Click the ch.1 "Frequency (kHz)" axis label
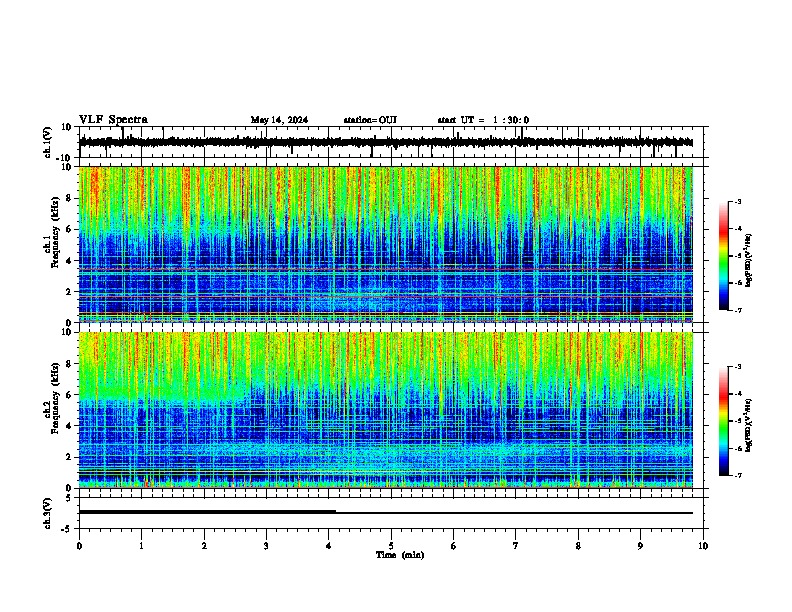 [x=58, y=232]
